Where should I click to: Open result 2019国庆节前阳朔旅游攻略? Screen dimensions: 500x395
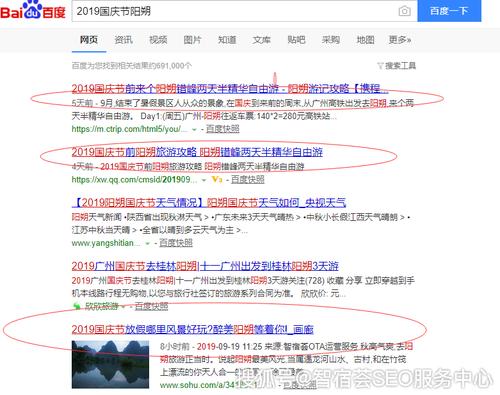(197, 152)
